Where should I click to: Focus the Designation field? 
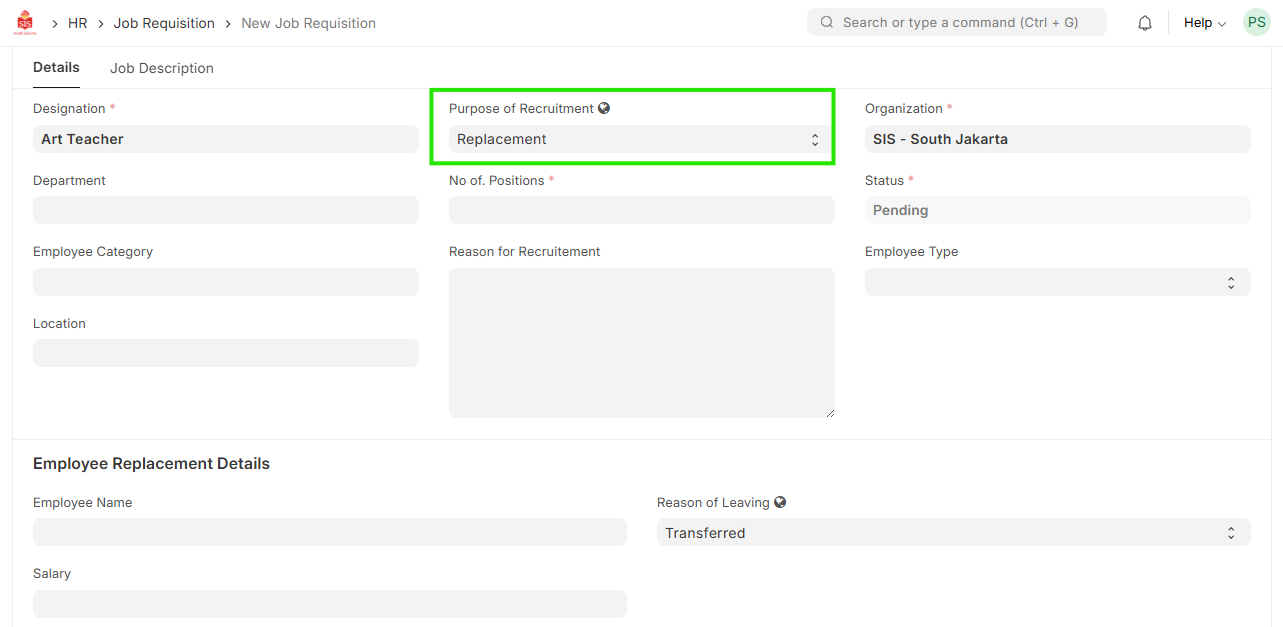tap(225, 139)
